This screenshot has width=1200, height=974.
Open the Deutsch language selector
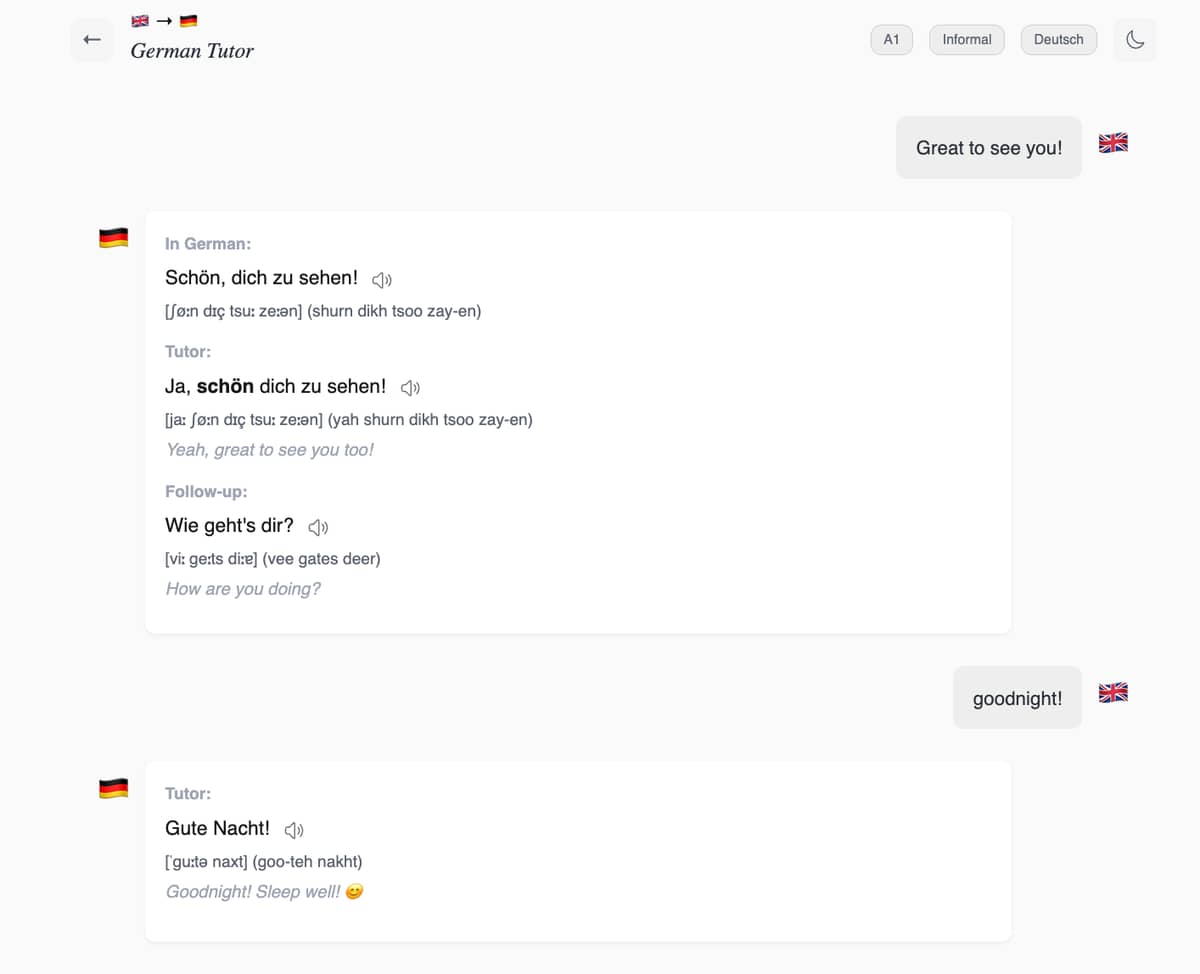coord(1058,40)
